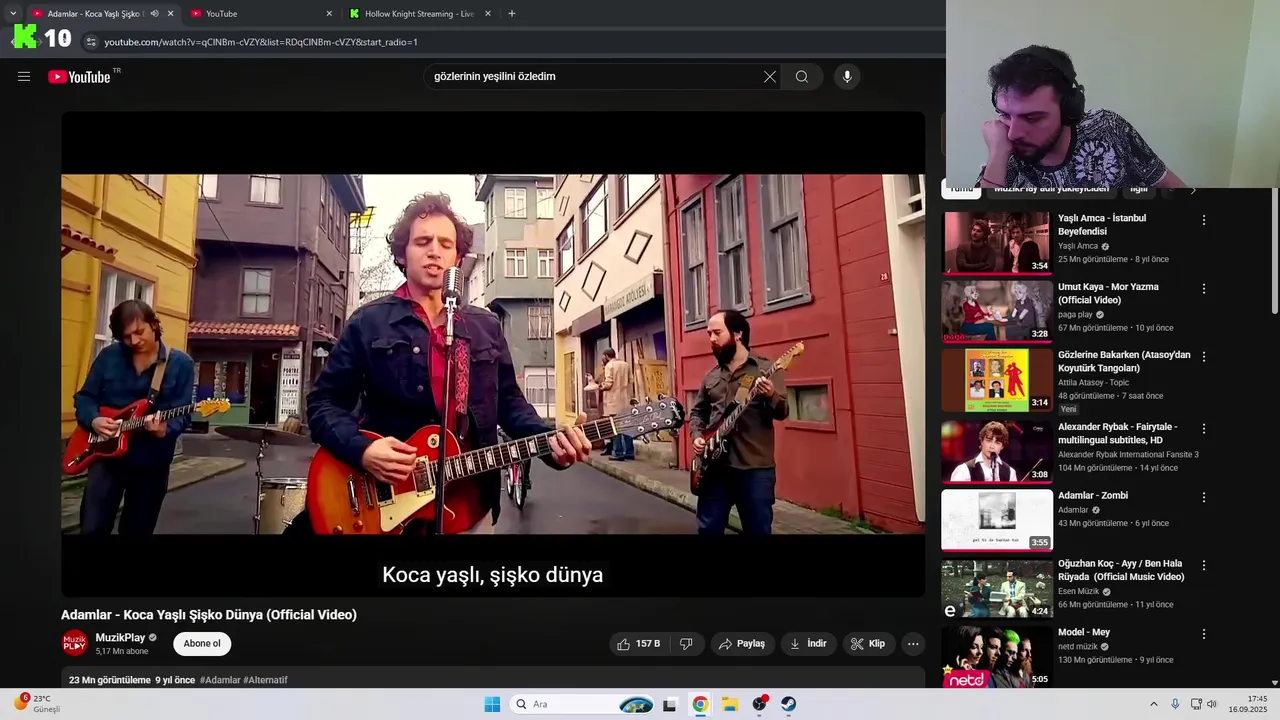Go to YouTube home via logo
Screen dimensions: 1280x720
click(79, 77)
